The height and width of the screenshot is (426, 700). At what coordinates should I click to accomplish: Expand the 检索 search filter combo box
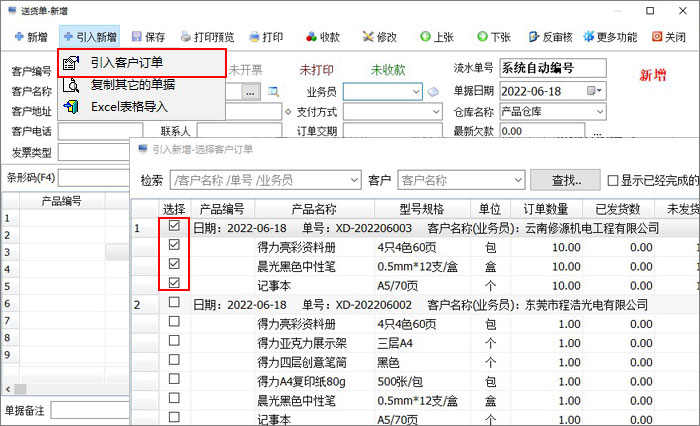tap(352, 180)
